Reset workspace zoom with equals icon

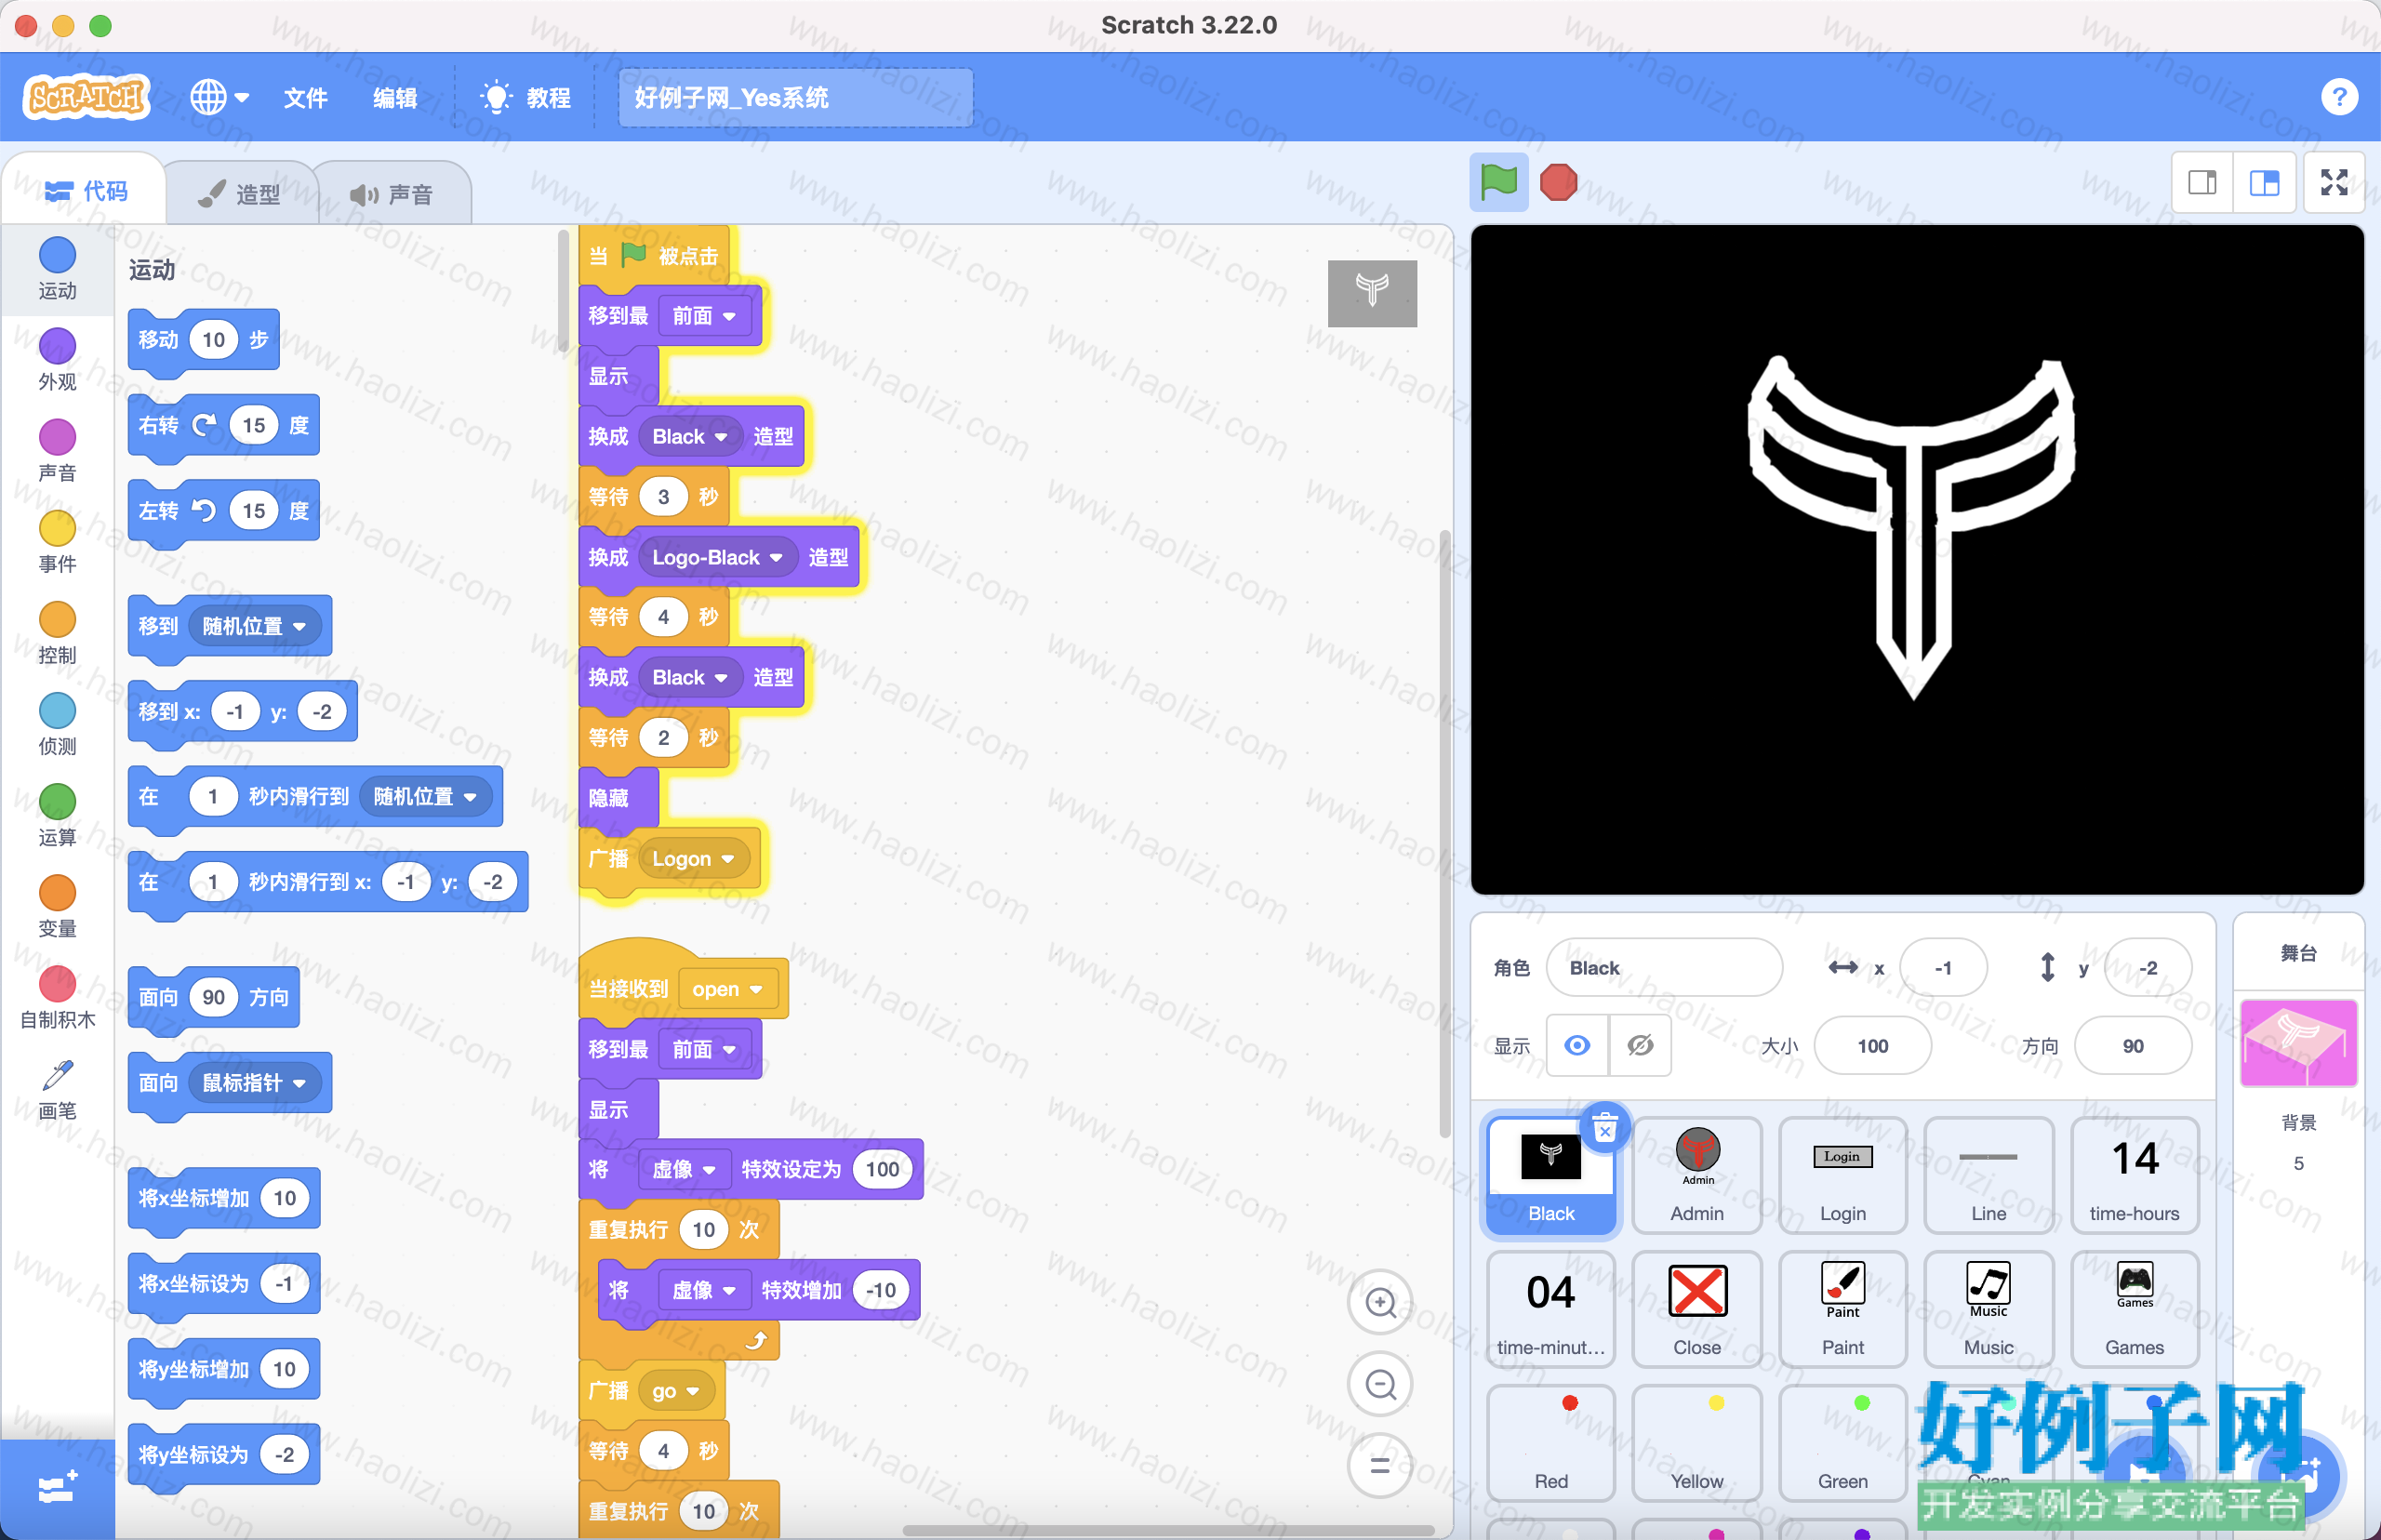pos(1381,1465)
